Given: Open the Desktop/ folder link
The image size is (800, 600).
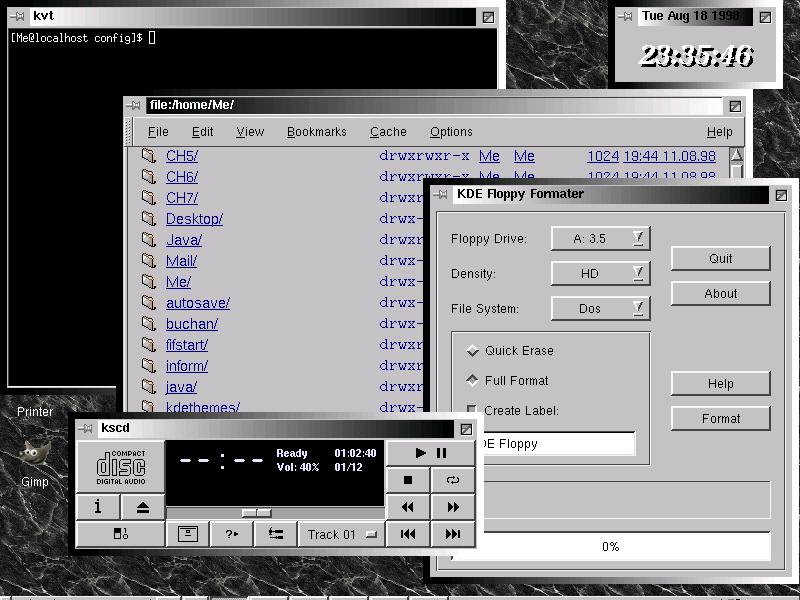Looking at the screenshot, I should click(x=194, y=219).
